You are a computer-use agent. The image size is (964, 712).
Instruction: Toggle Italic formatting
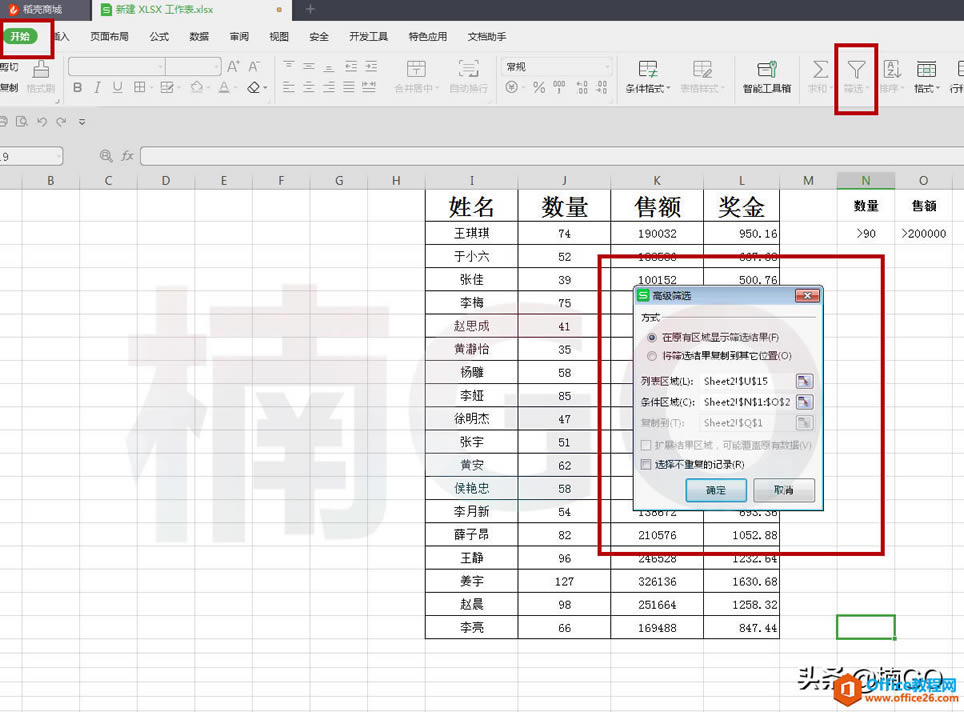click(x=97, y=88)
